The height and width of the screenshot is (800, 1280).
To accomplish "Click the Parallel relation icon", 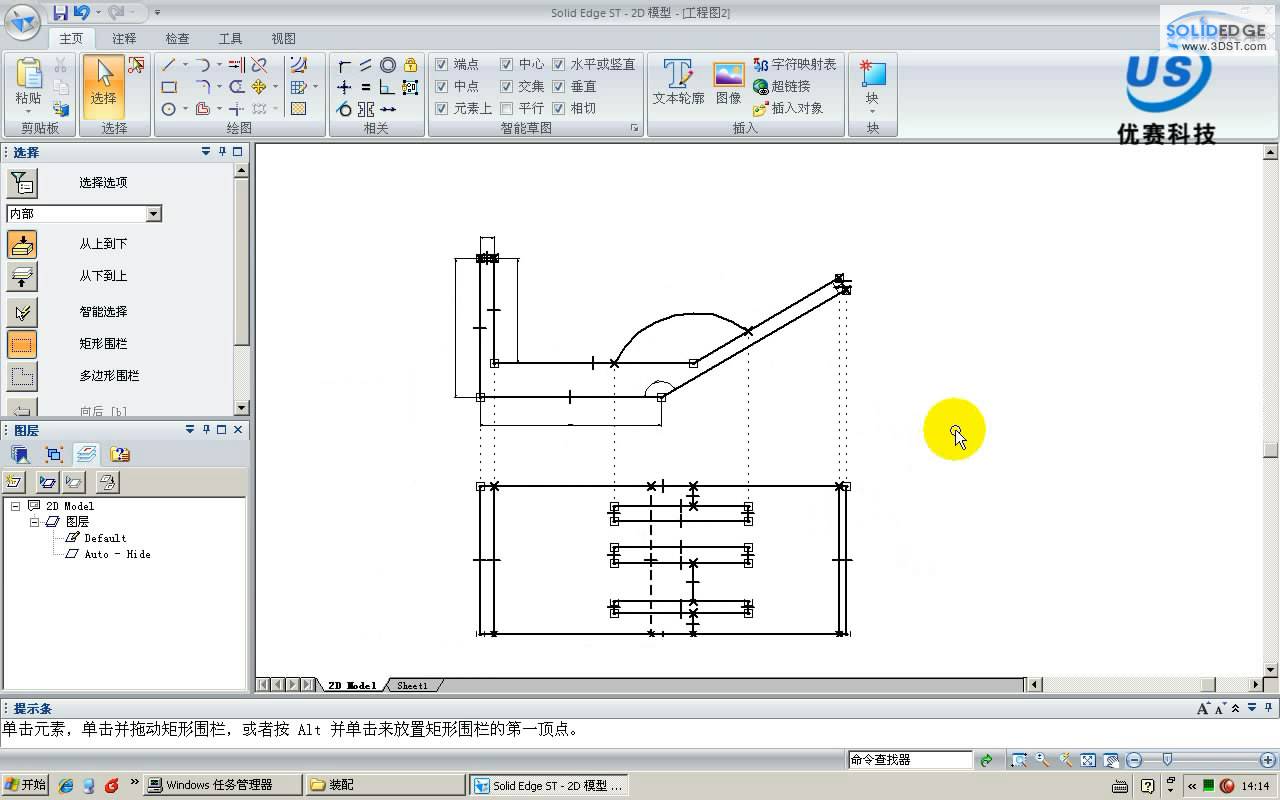I will tap(366, 65).
